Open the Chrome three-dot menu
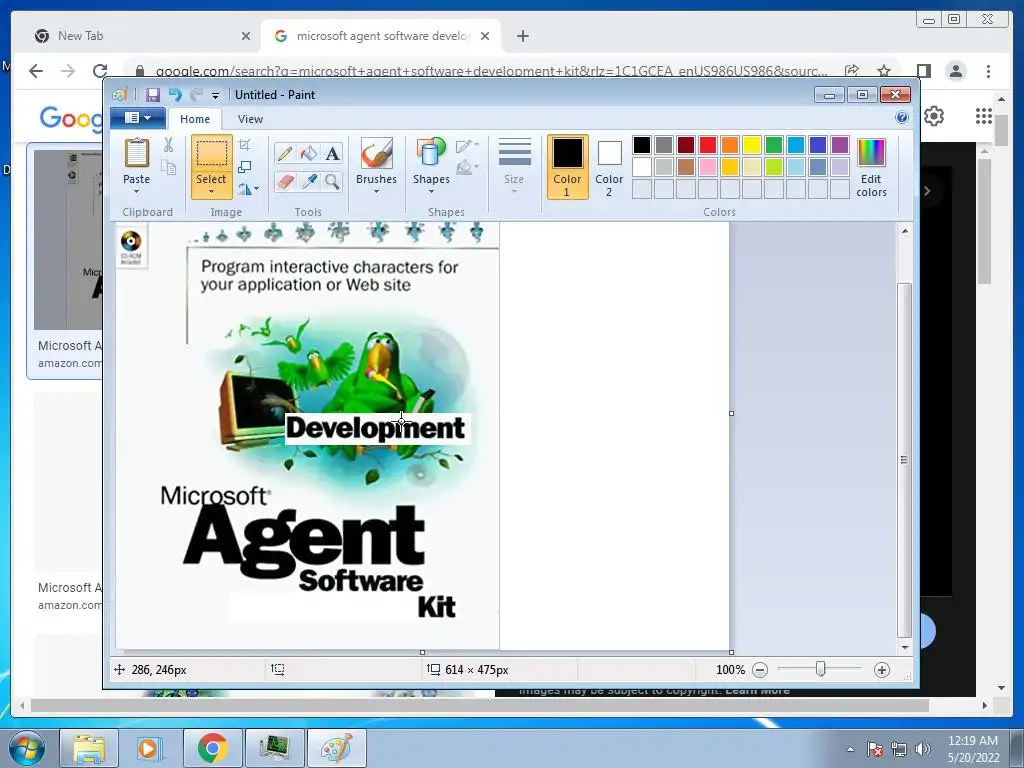 coord(988,71)
